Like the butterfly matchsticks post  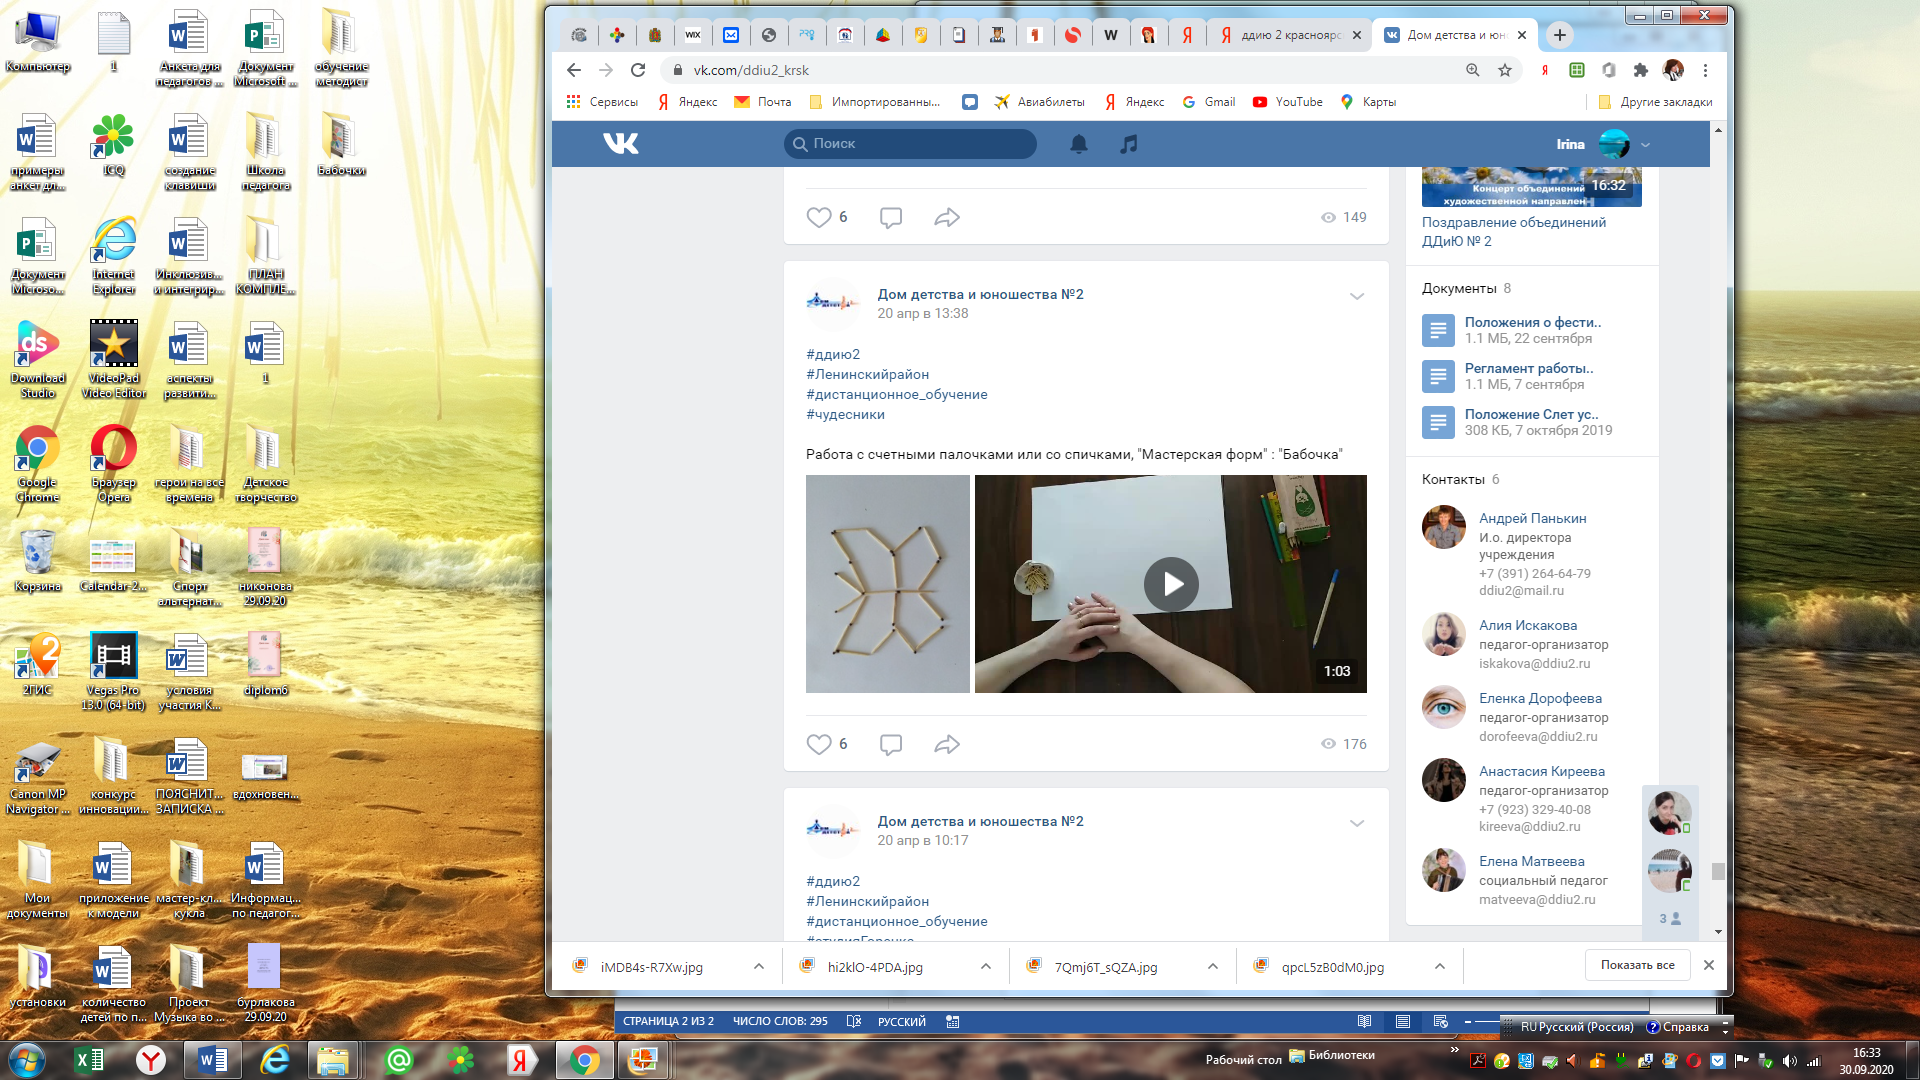[819, 744]
